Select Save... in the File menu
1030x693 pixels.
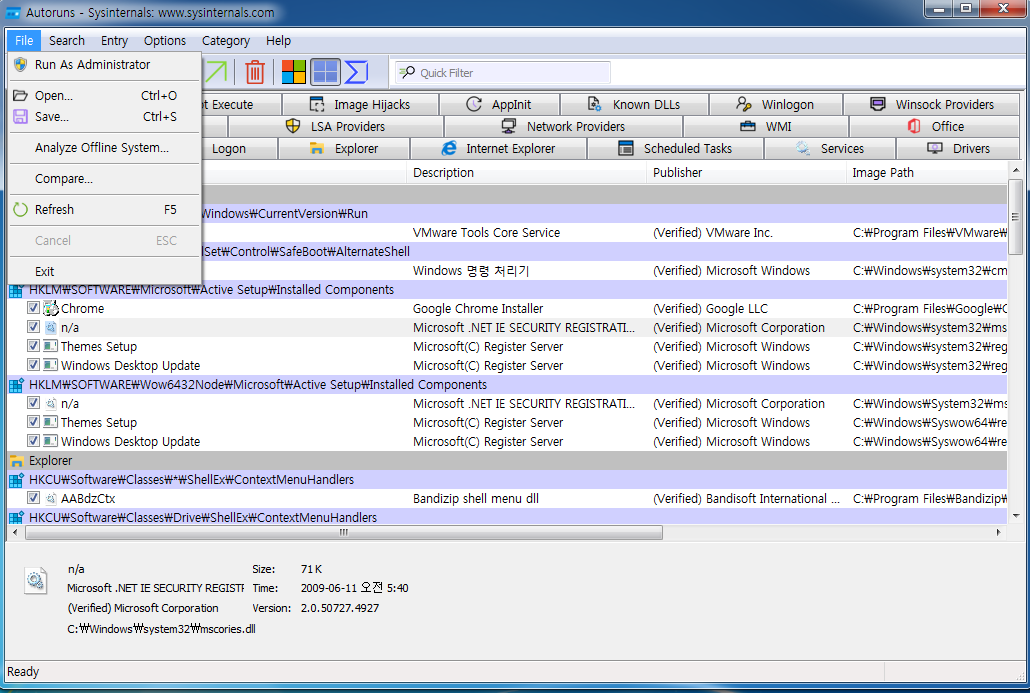105,116
